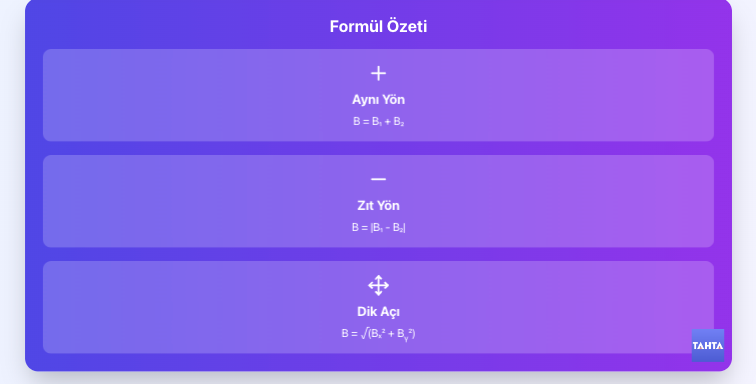Viewport: 756px width, 384px height.
Task: Click the square root formula under Dik Açı
Action: pos(378,334)
